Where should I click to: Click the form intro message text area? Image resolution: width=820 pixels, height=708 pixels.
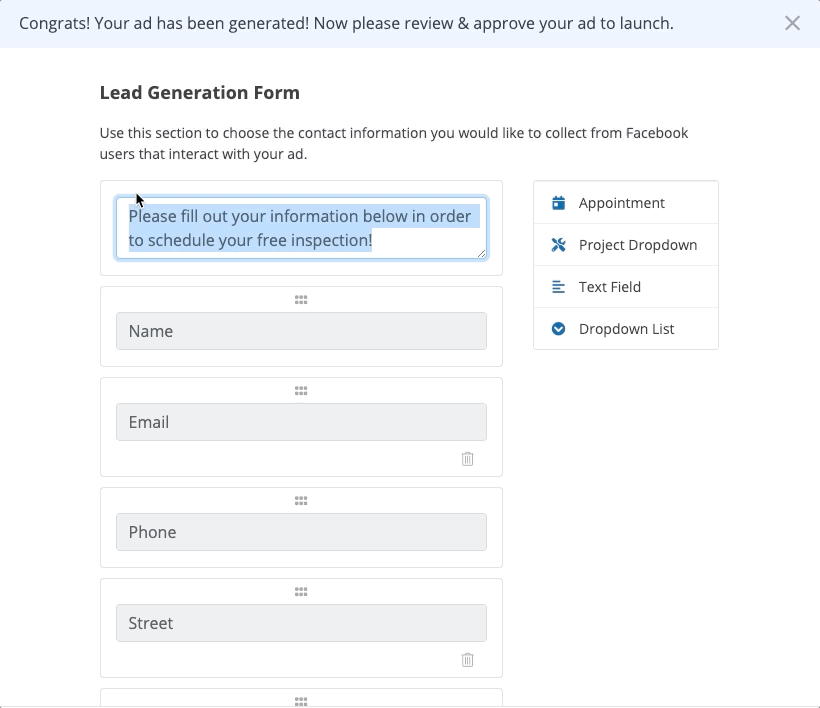[x=301, y=228]
